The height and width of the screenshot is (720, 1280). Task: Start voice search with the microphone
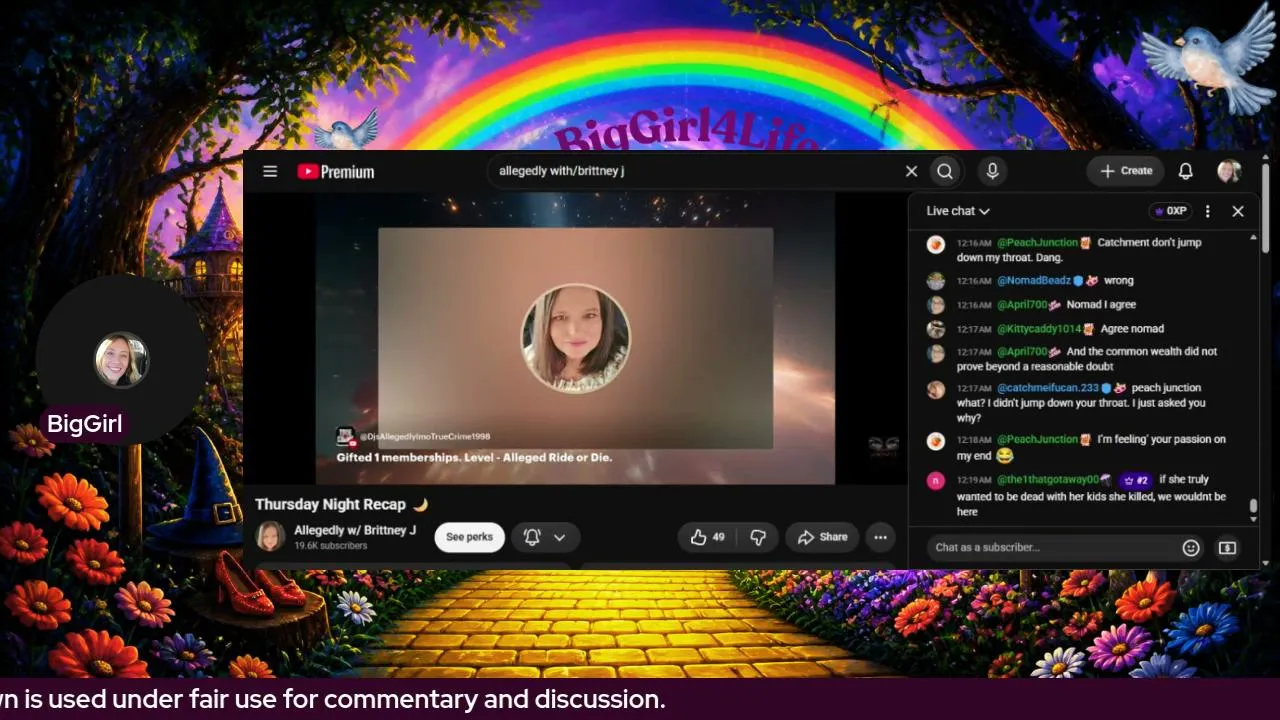(992, 171)
